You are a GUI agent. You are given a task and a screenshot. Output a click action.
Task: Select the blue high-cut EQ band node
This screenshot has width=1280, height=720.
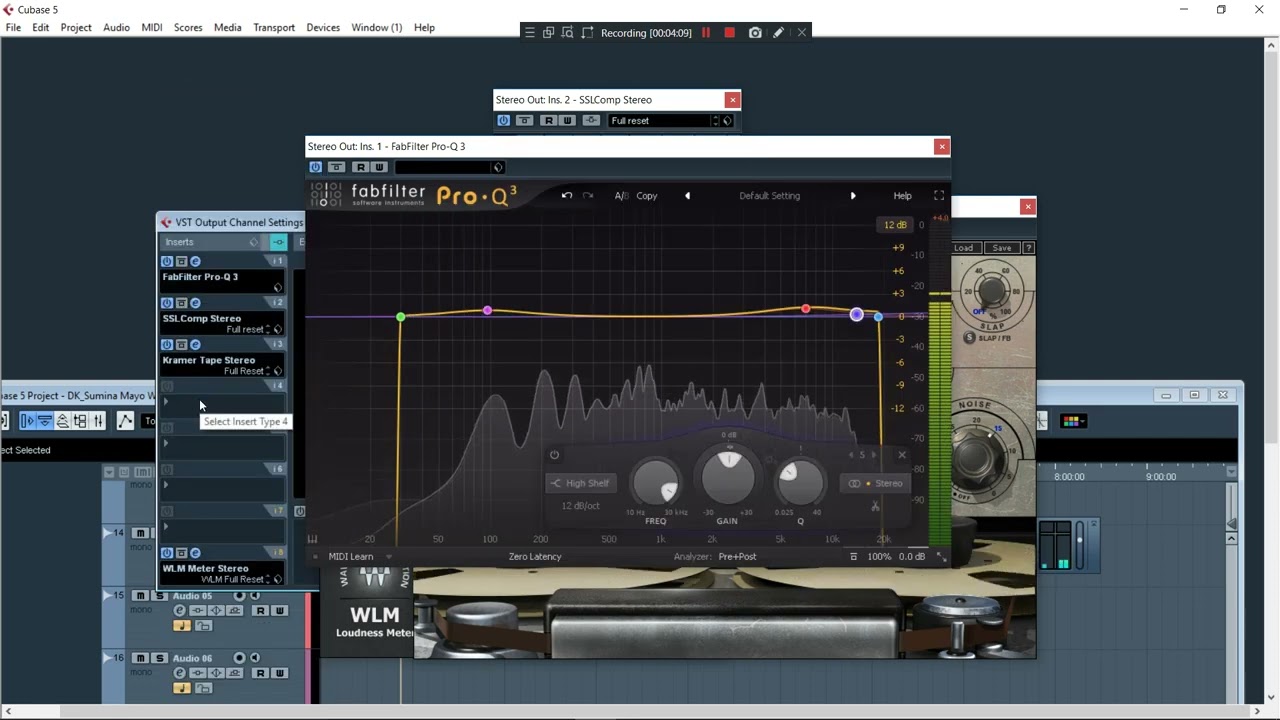point(878,317)
